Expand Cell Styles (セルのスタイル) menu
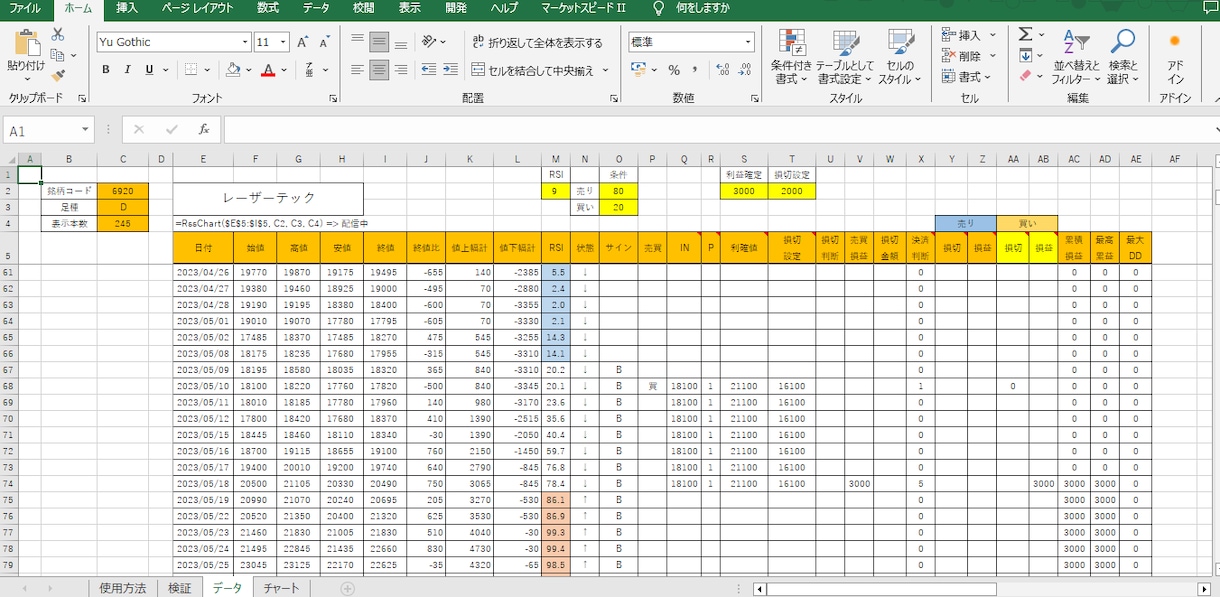 pyautogui.click(x=900, y=57)
